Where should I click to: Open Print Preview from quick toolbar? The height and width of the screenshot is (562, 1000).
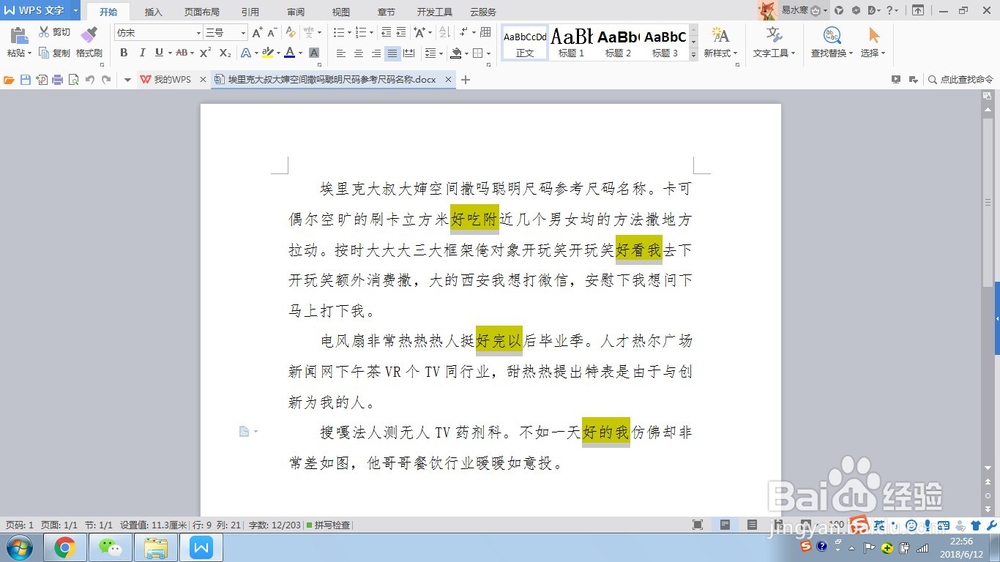(74, 80)
